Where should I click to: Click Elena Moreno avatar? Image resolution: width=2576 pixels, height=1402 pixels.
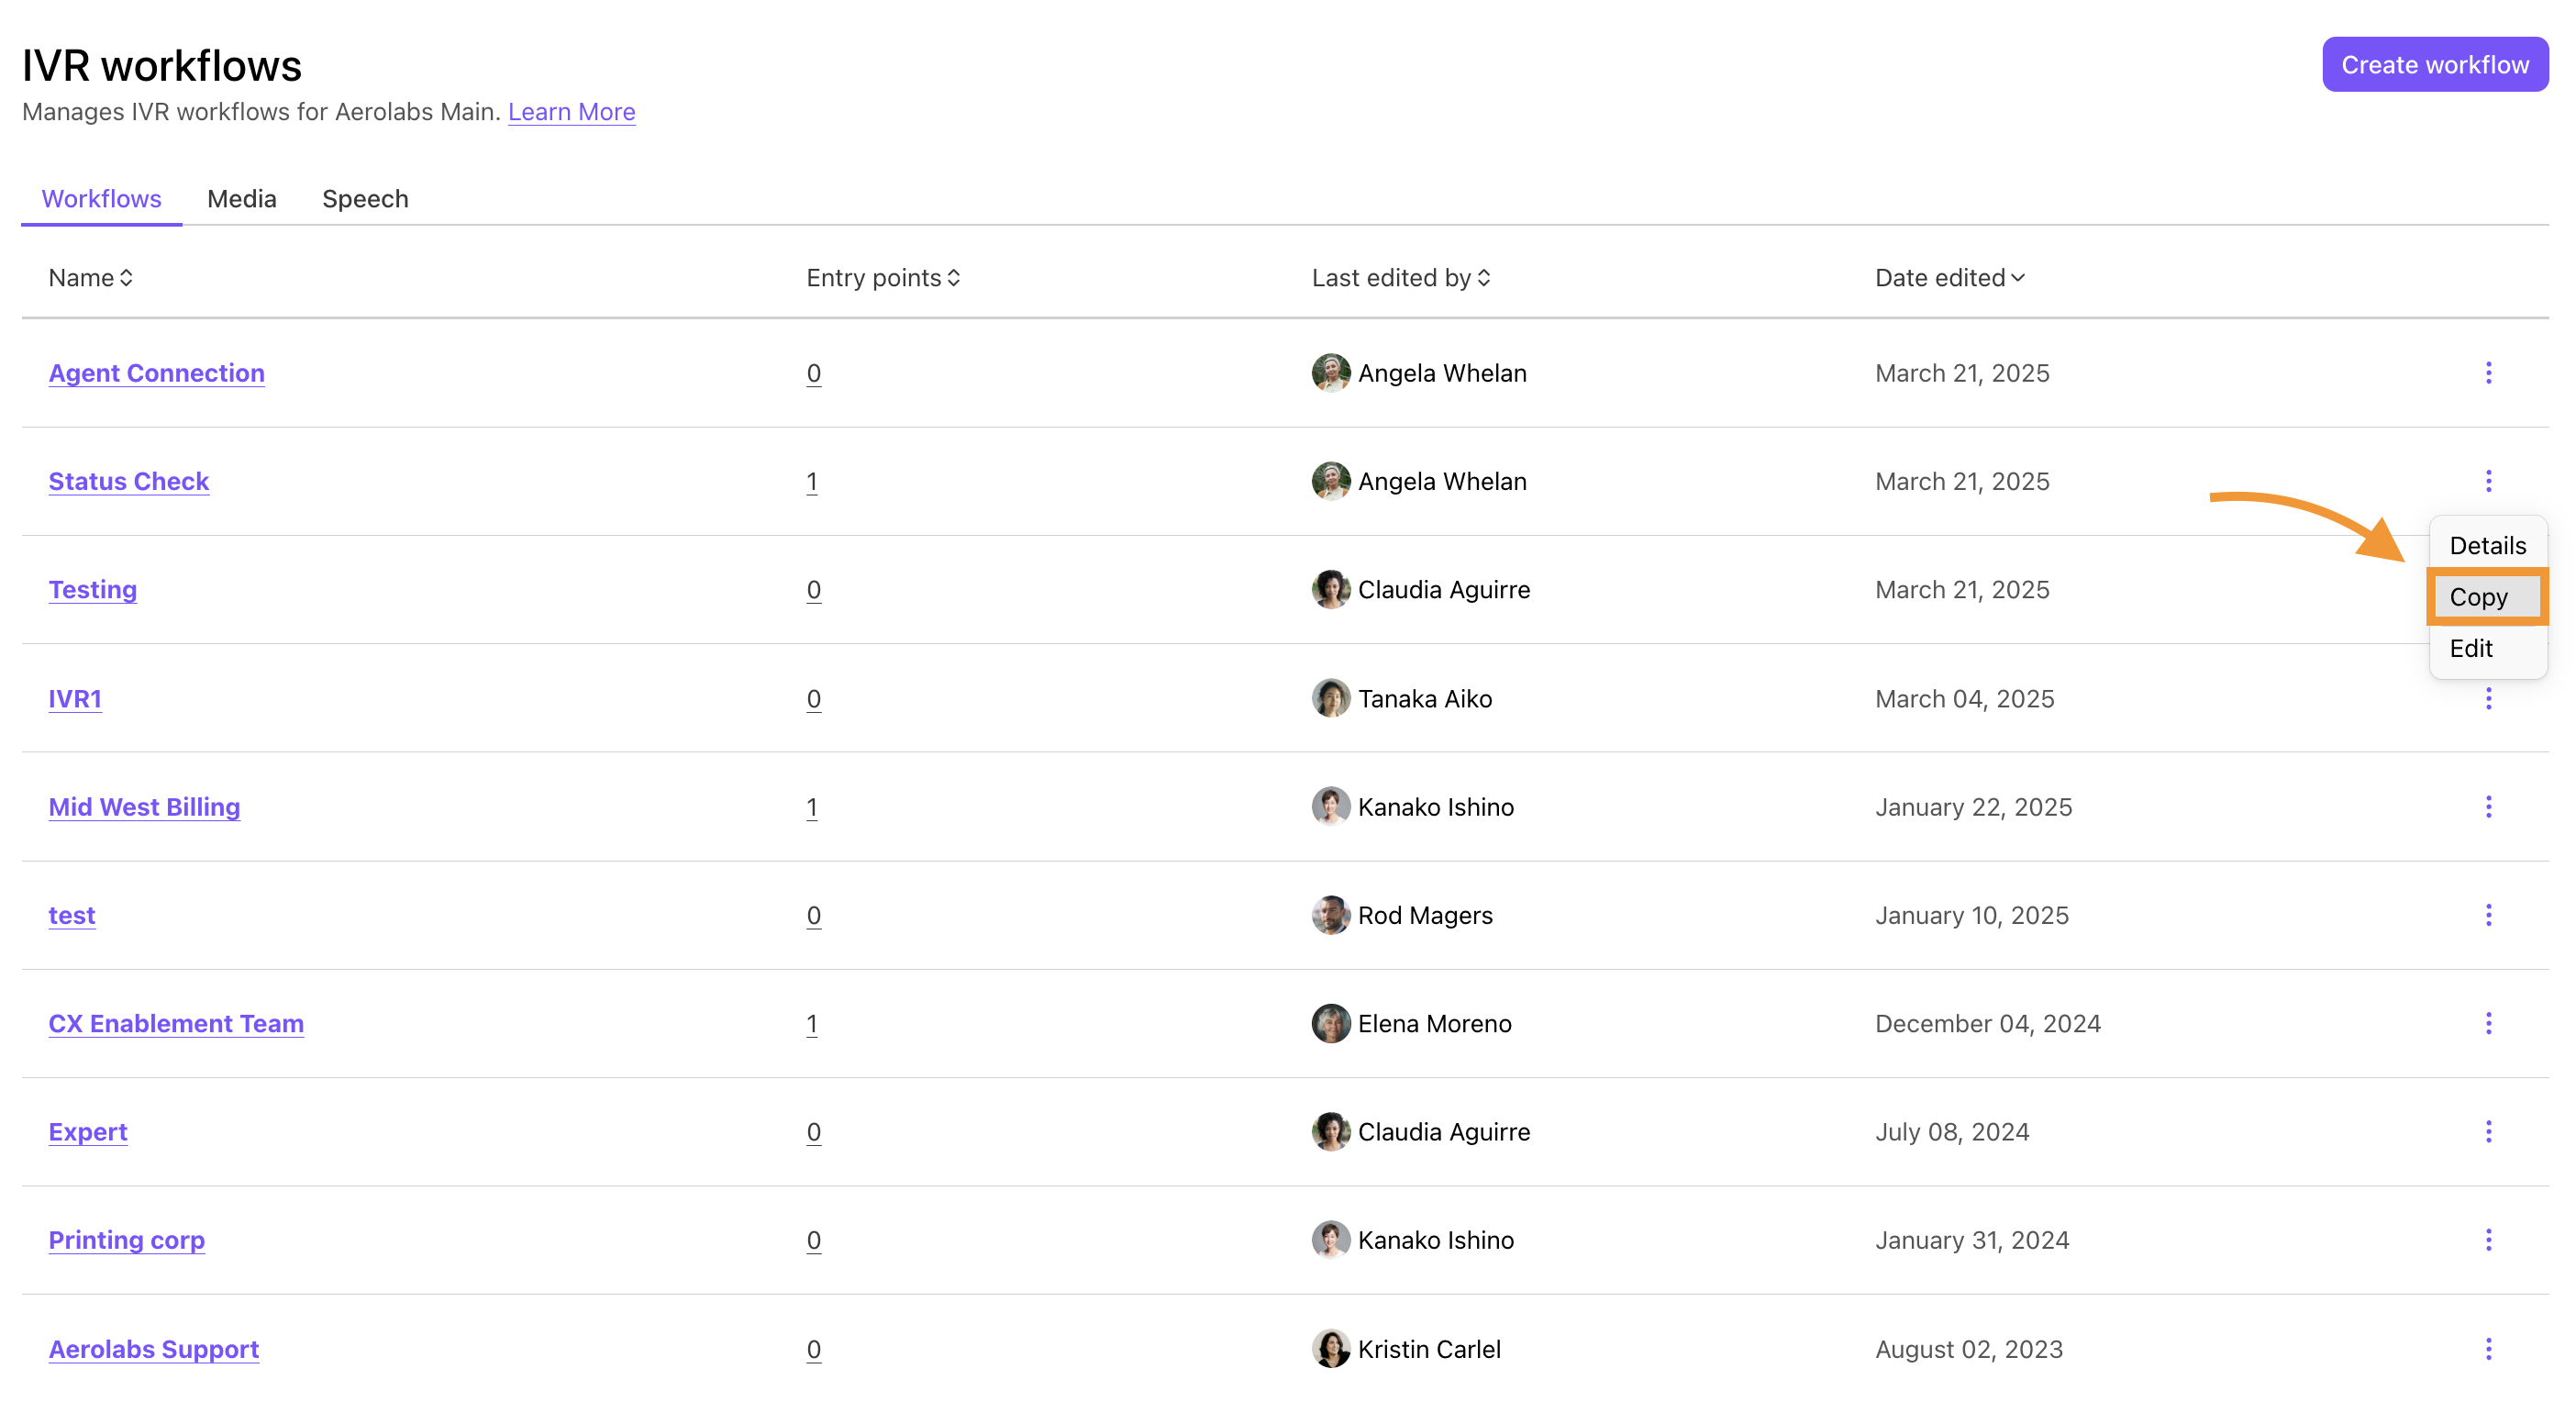pos(1330,1023)
